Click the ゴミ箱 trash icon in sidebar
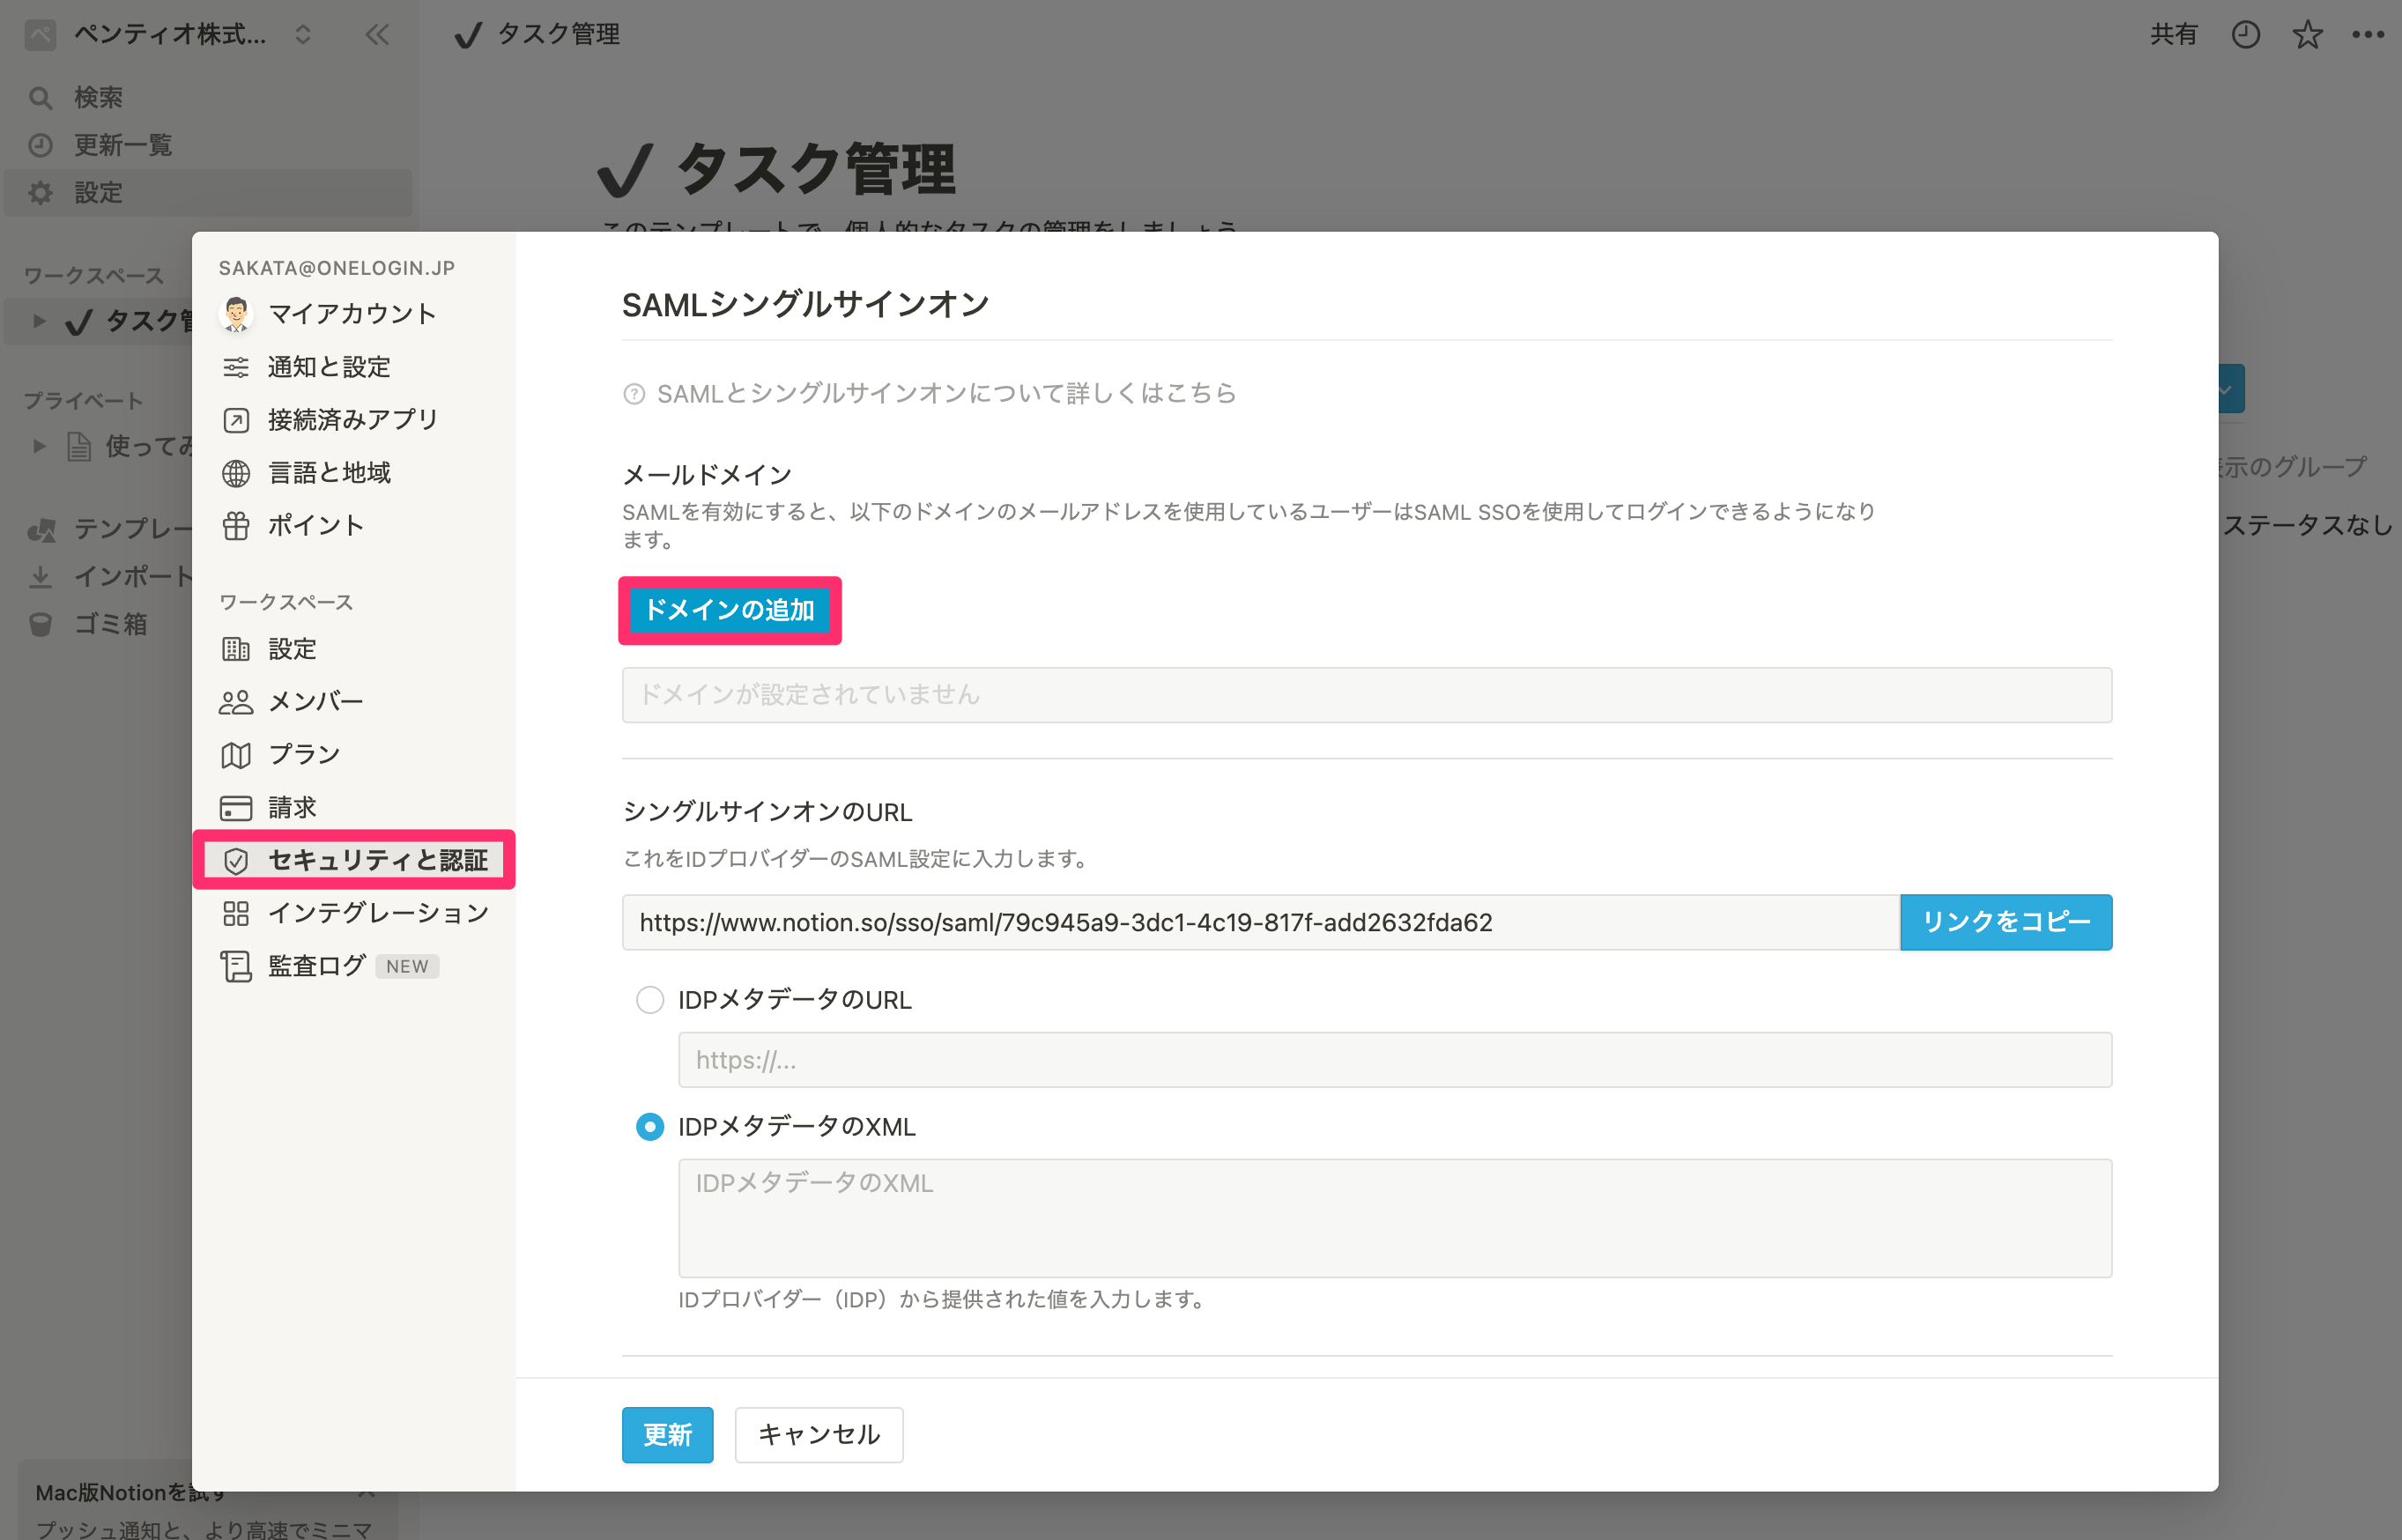This screenshot has width=2402, height=1540. click(x=40, y=625)
